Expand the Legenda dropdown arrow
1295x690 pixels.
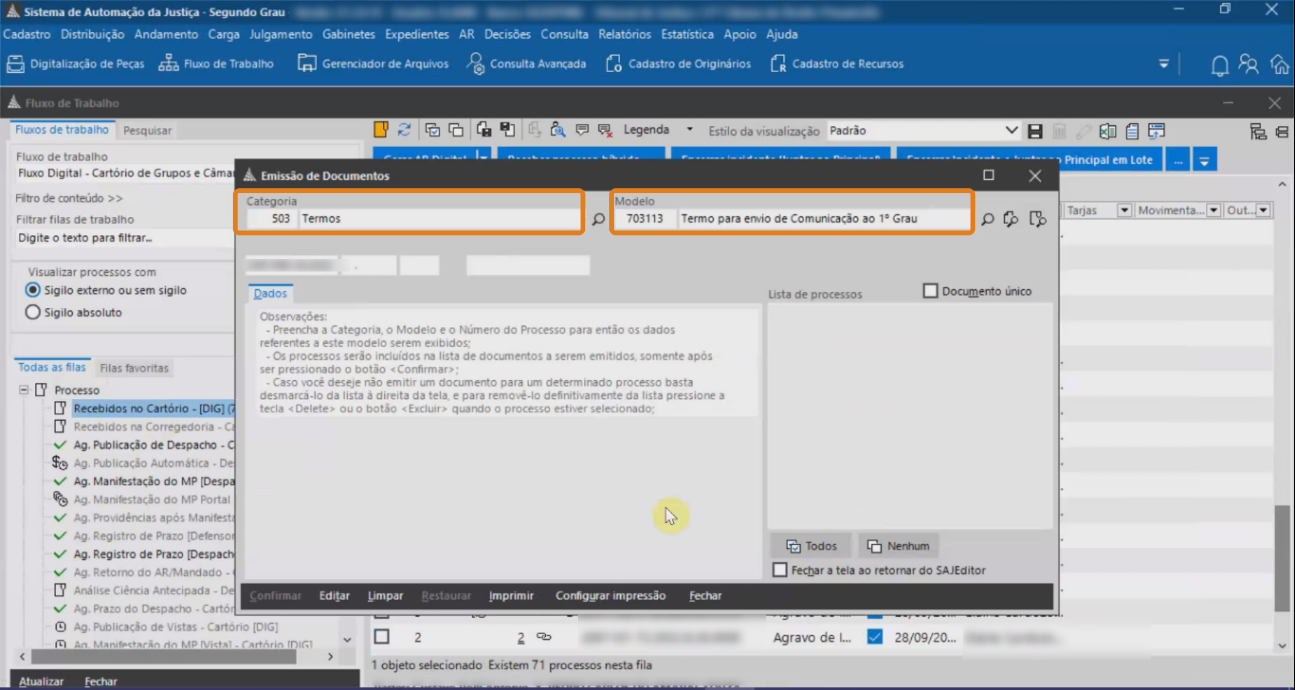click(689, 130)
